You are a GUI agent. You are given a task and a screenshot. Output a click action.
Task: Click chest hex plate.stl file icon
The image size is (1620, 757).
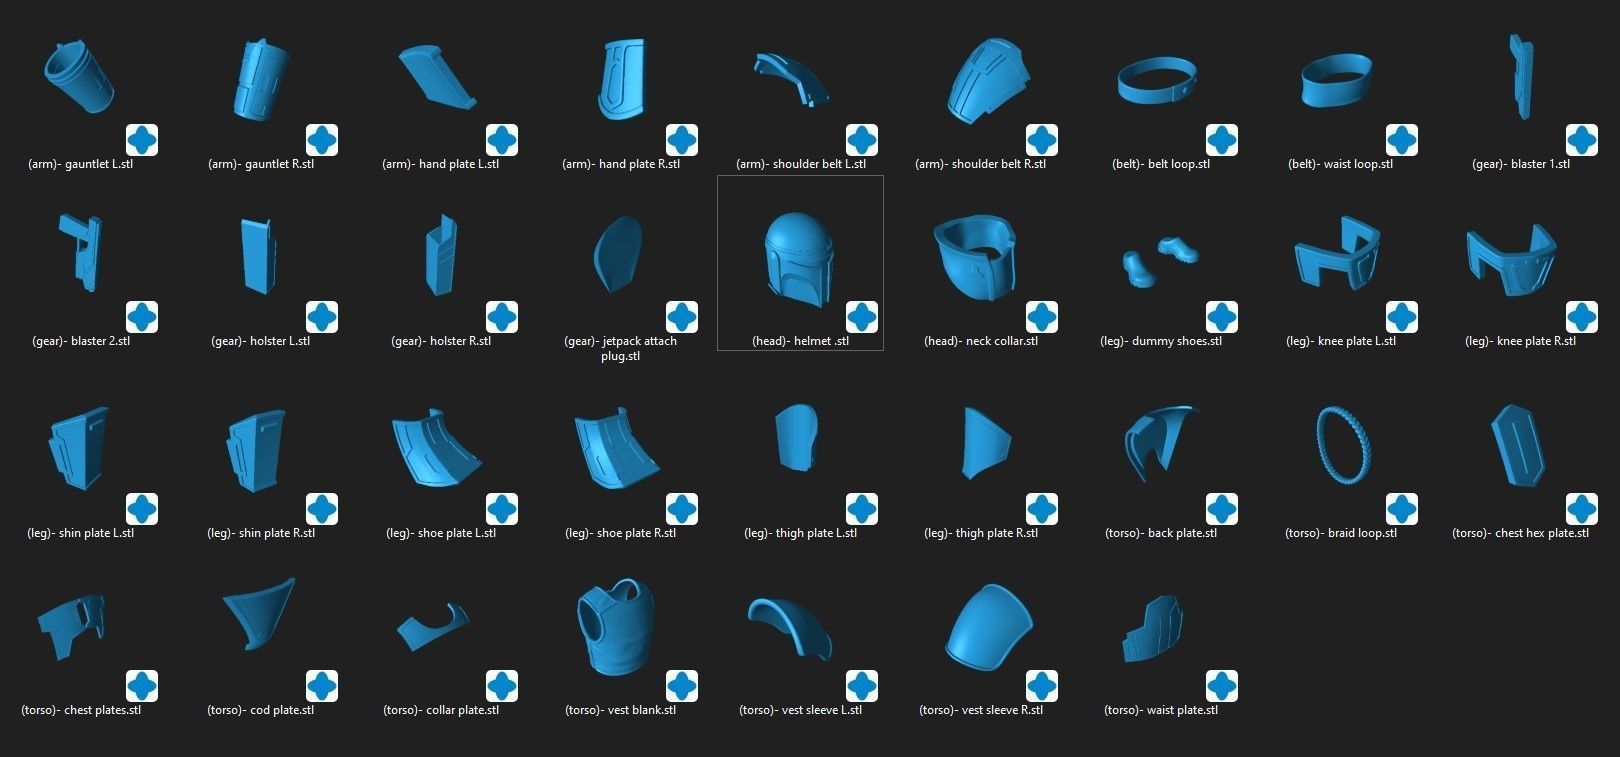pyautogui.click(x=1518, y=447)
